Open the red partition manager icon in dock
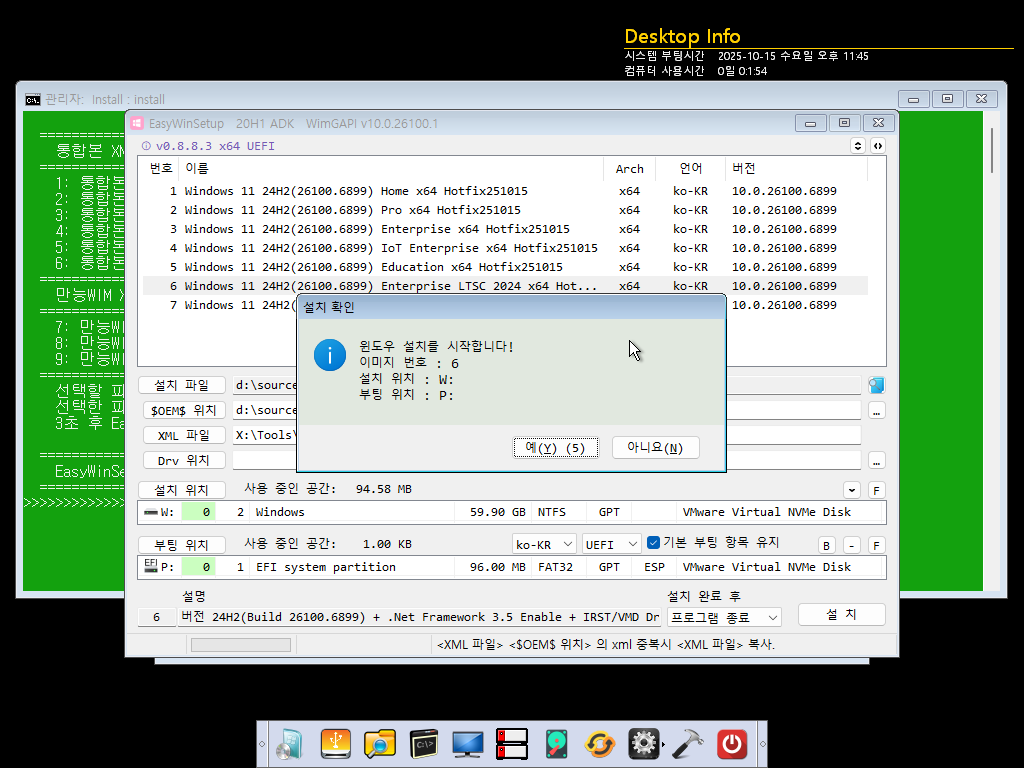Viewport: 1024px width, 768px height. point(512,744)
